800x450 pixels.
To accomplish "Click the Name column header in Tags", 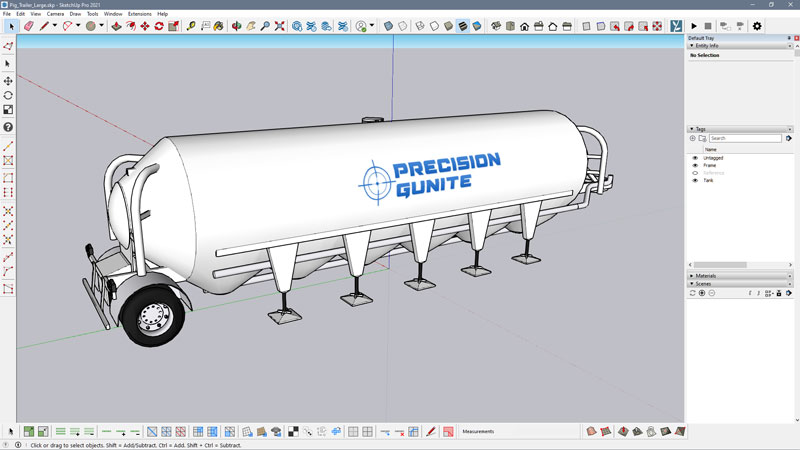I will pyautogui.click(x=710, y=149).
